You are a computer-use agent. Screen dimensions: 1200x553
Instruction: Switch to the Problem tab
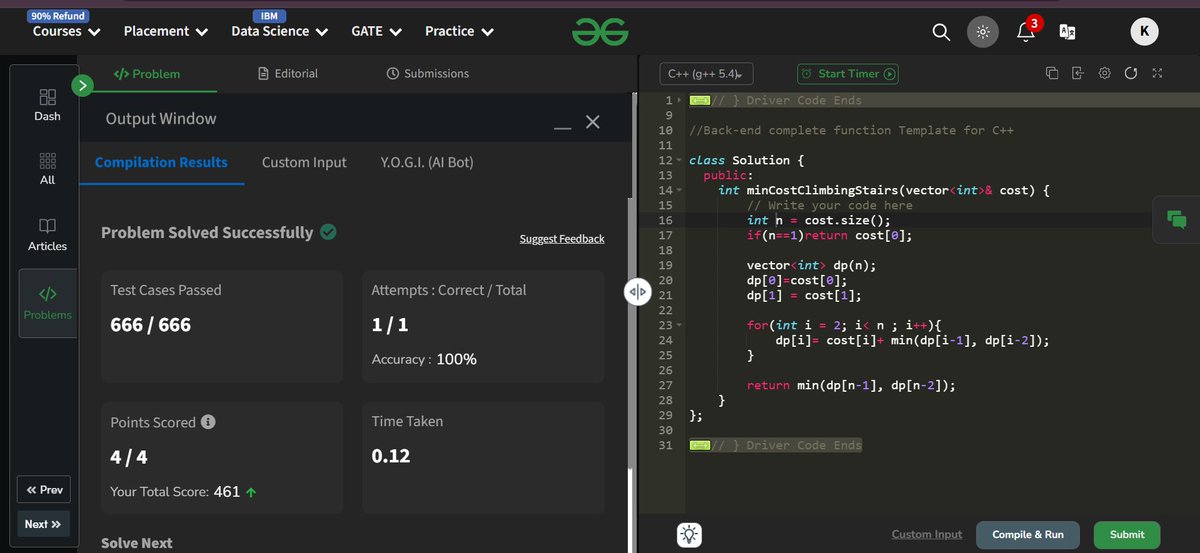[146, 73]
